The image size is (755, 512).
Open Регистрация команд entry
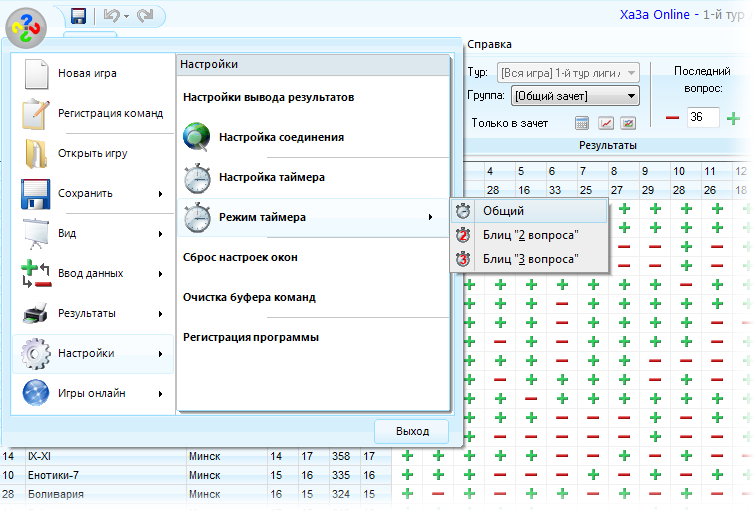click(93, 113)
